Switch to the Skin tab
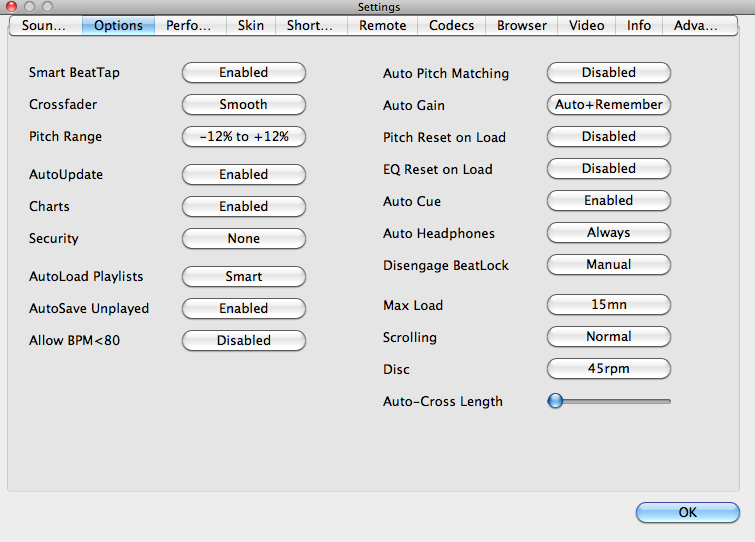755x542 pixels. (250, 26)
